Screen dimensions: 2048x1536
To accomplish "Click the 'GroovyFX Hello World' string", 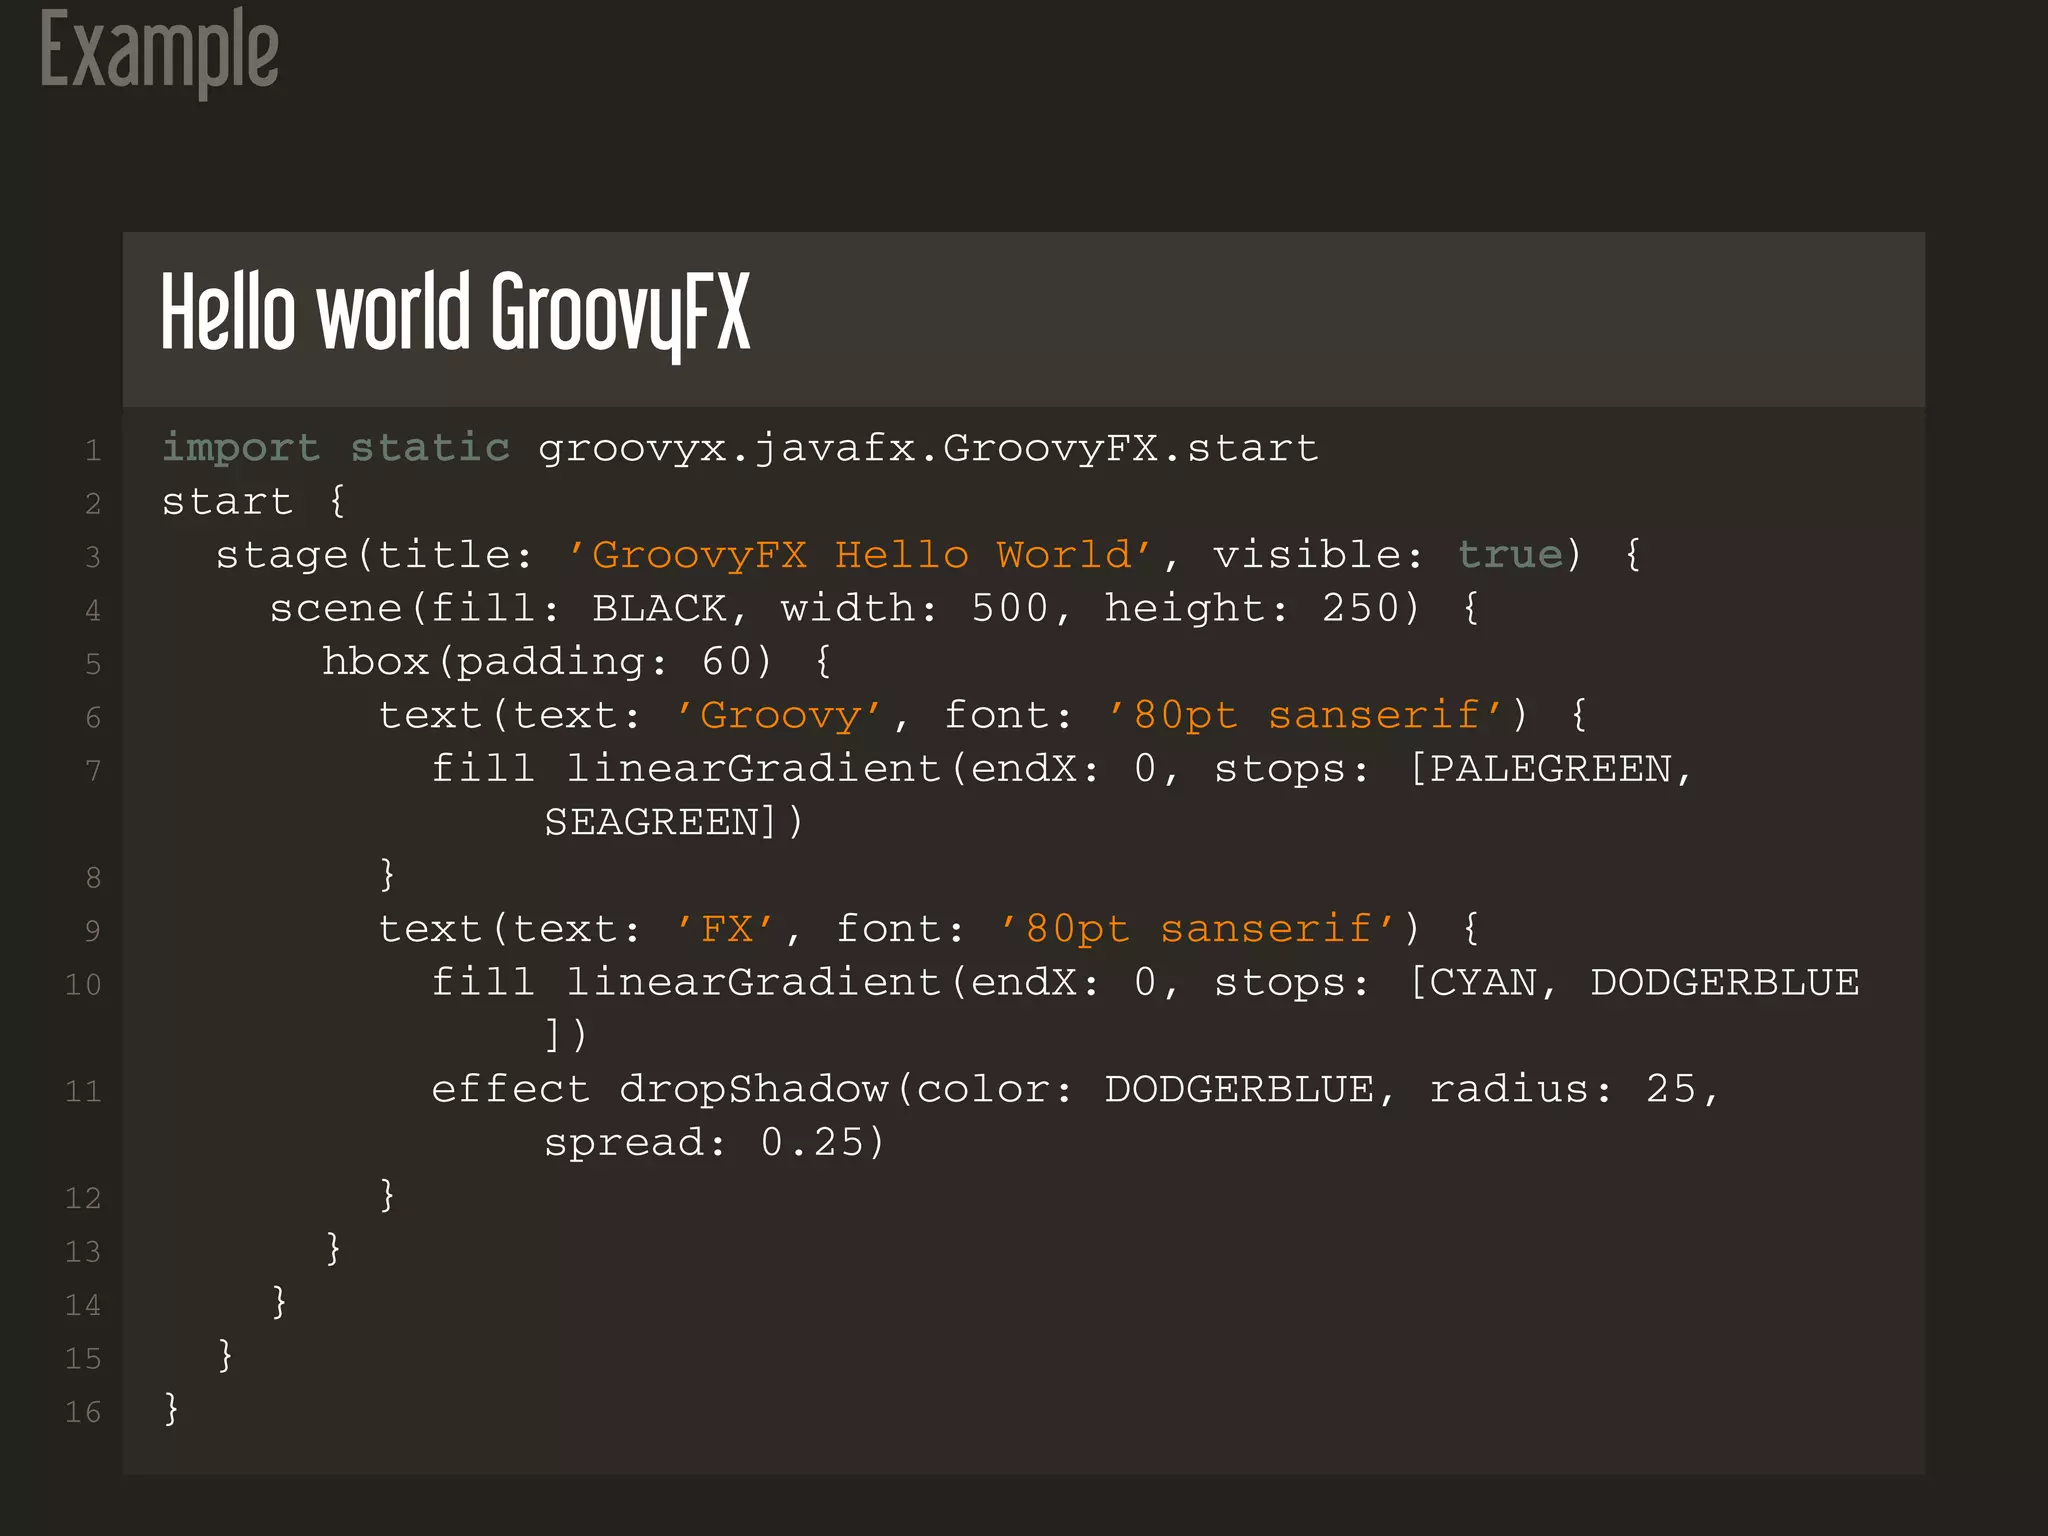I will pyautogui.click(x=862, y=554).
